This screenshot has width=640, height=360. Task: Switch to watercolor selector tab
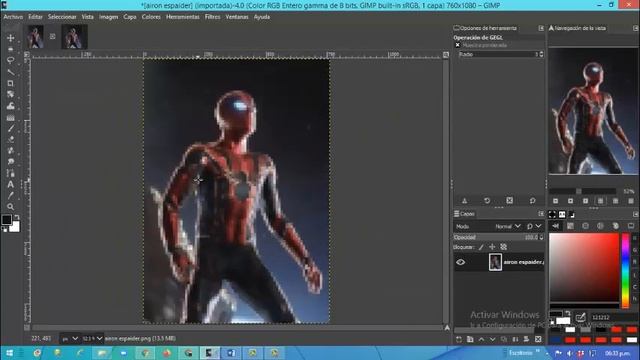click(x=585, y=226)
